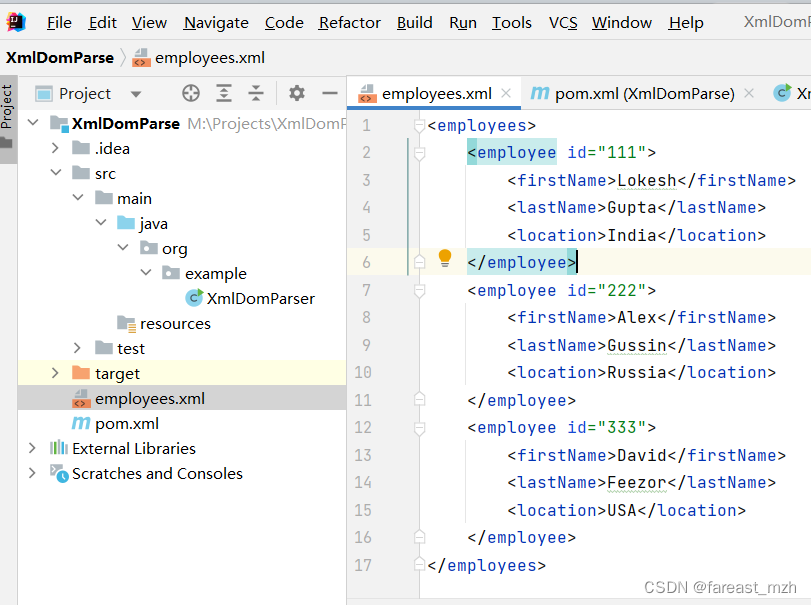Open the Refactor menu
This screenshot has height=605, width=811.
click(349, 22)
